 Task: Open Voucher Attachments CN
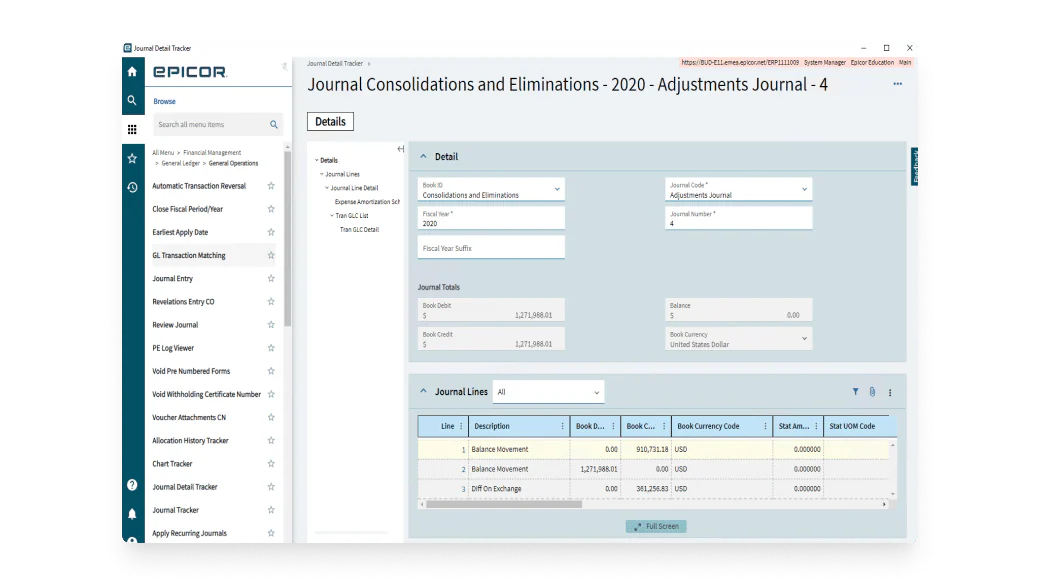[189, 417]
